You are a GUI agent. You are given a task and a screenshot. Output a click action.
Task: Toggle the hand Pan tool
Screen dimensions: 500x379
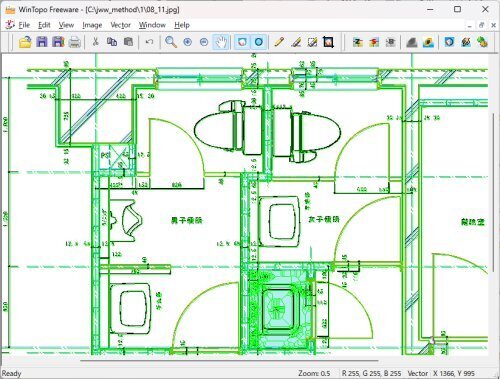[221, 42]
